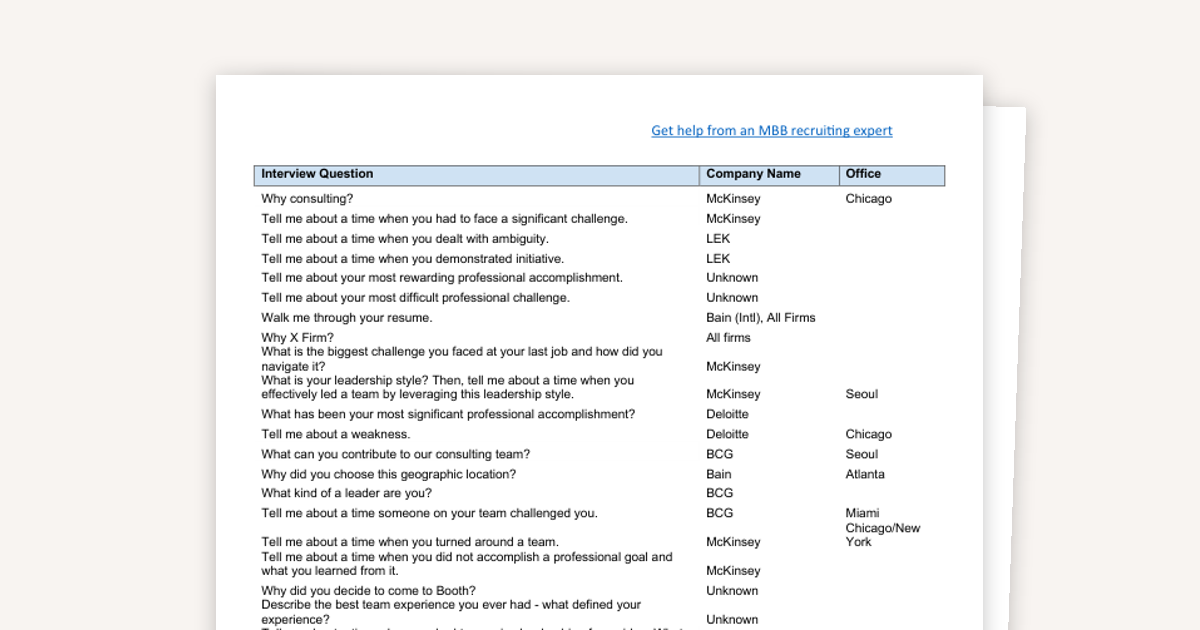Image resolution: width=1200 pixels, height=630 pixels.
Task: Select the 'demonstrated initiative' question
Action: (x=412, y=259)
